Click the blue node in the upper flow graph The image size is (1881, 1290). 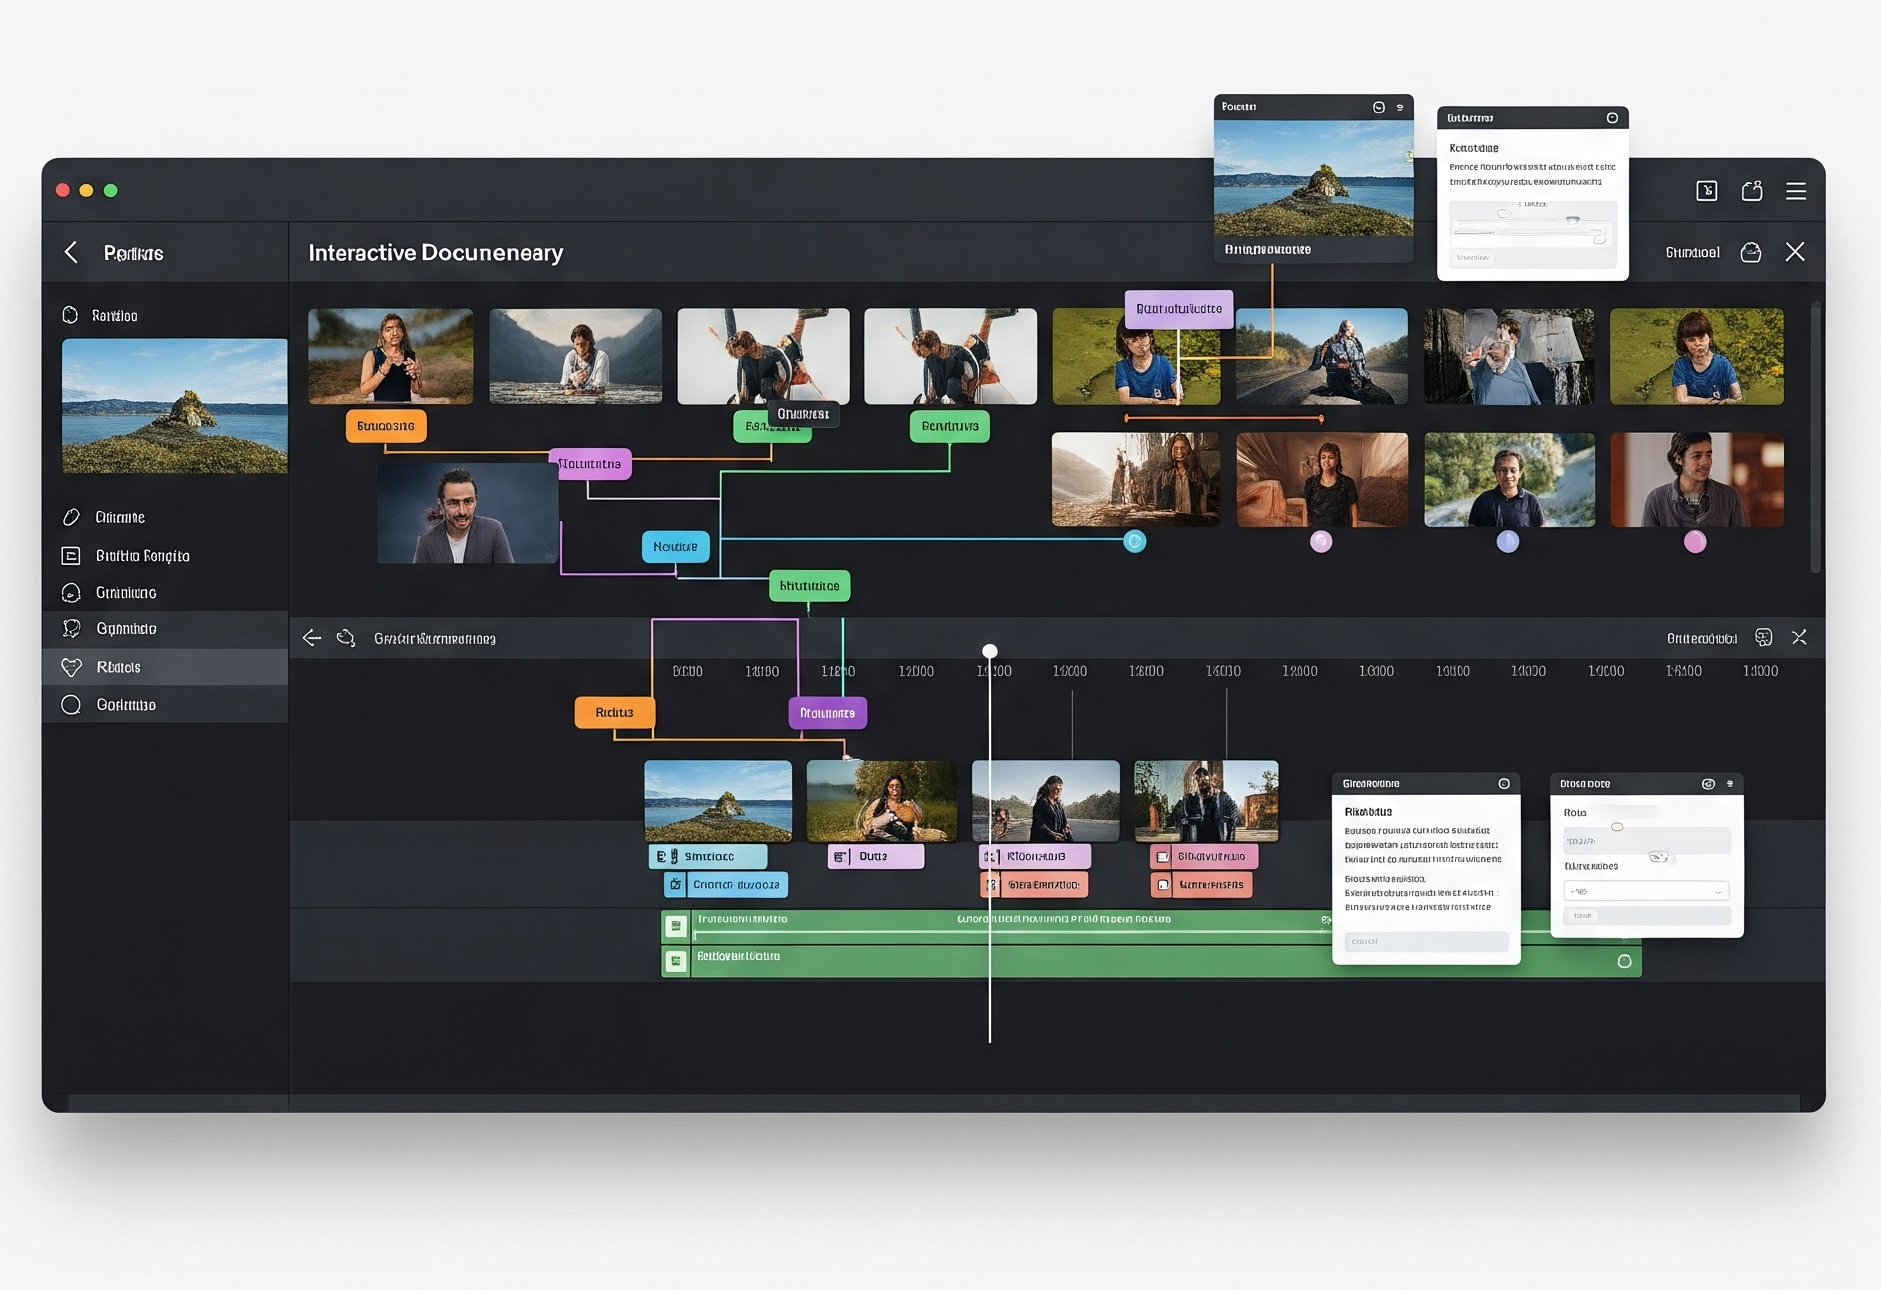pos(675,547)
